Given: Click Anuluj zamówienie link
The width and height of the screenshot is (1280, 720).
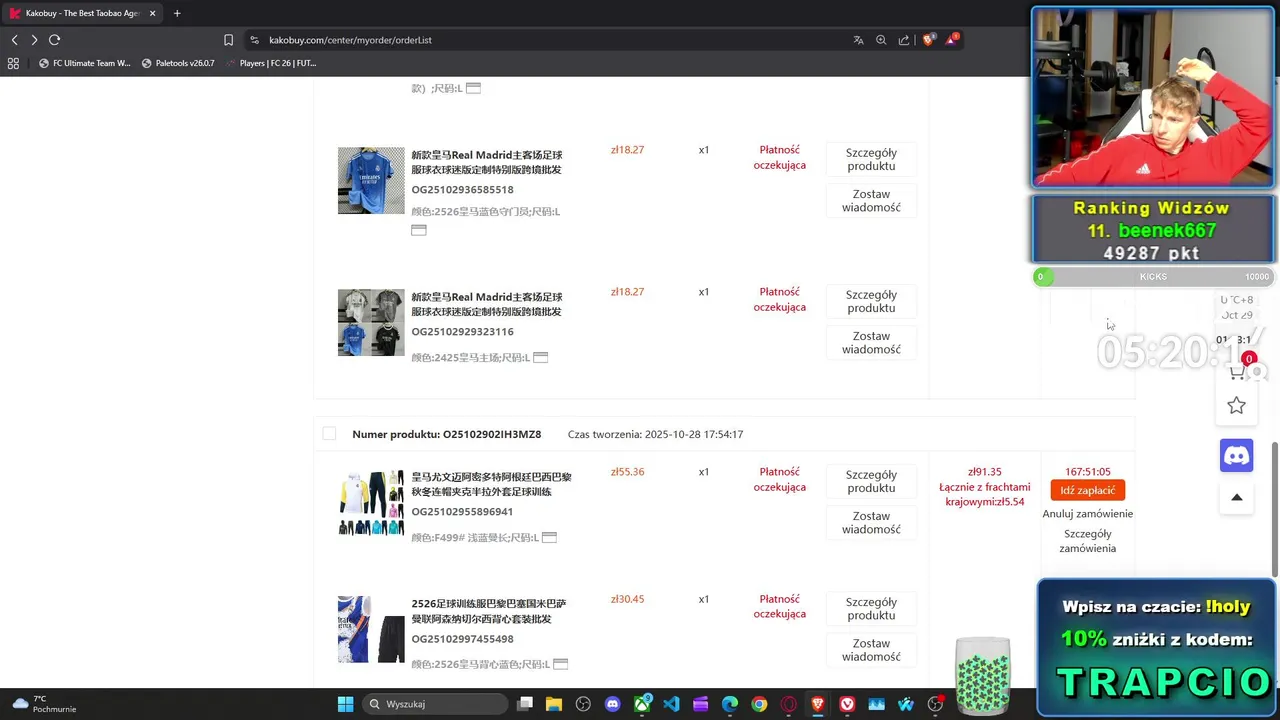Looking at the screenshot, I should tap(1087, 514).
